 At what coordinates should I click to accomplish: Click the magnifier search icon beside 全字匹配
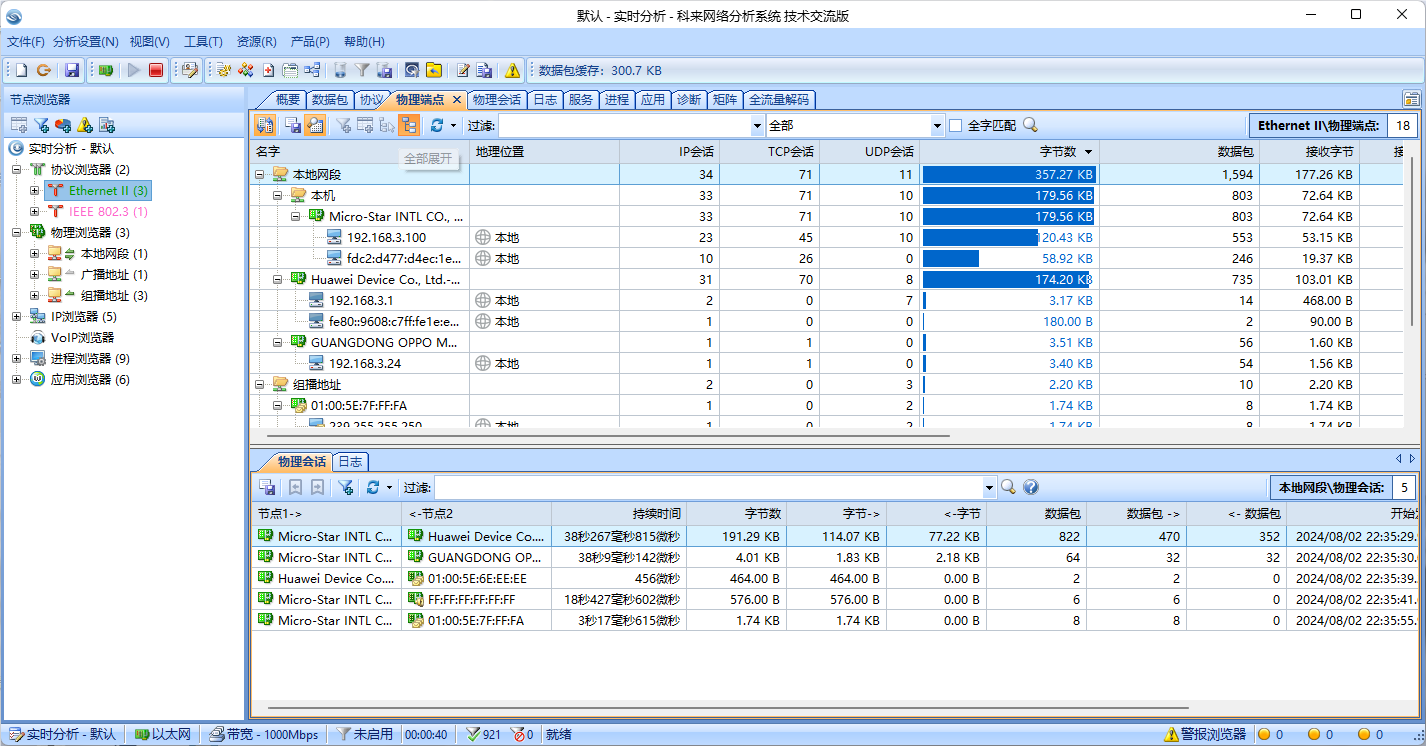click(x=1030, y=125)
